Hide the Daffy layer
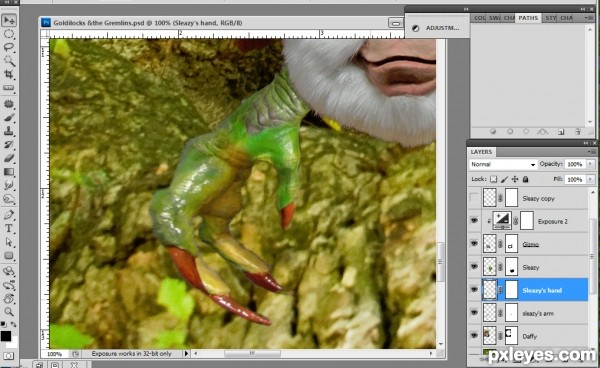The width and height of the screenshot is (600, 368). tap(474, 335)
